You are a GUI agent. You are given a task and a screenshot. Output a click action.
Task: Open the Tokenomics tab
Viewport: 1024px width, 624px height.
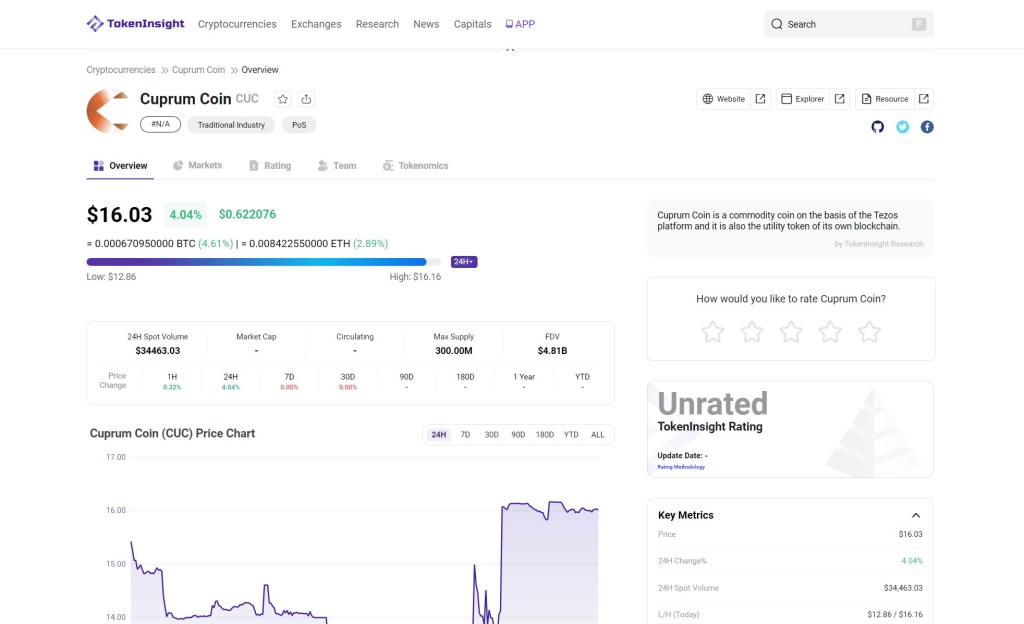pos(423,165)
